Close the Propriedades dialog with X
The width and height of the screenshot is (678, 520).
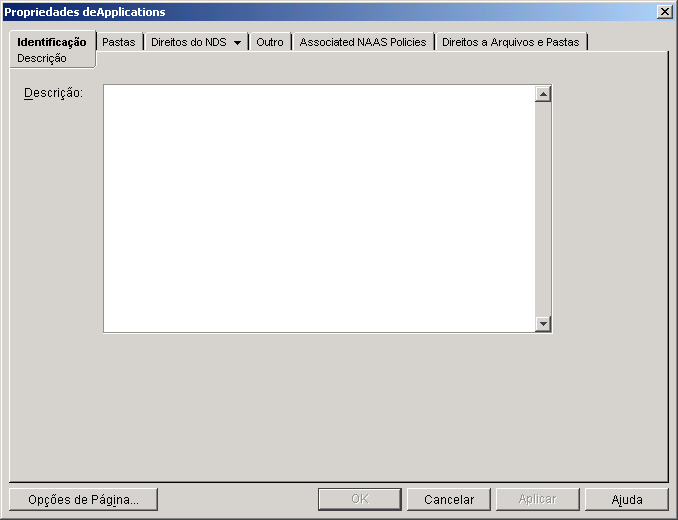point(664,12)
